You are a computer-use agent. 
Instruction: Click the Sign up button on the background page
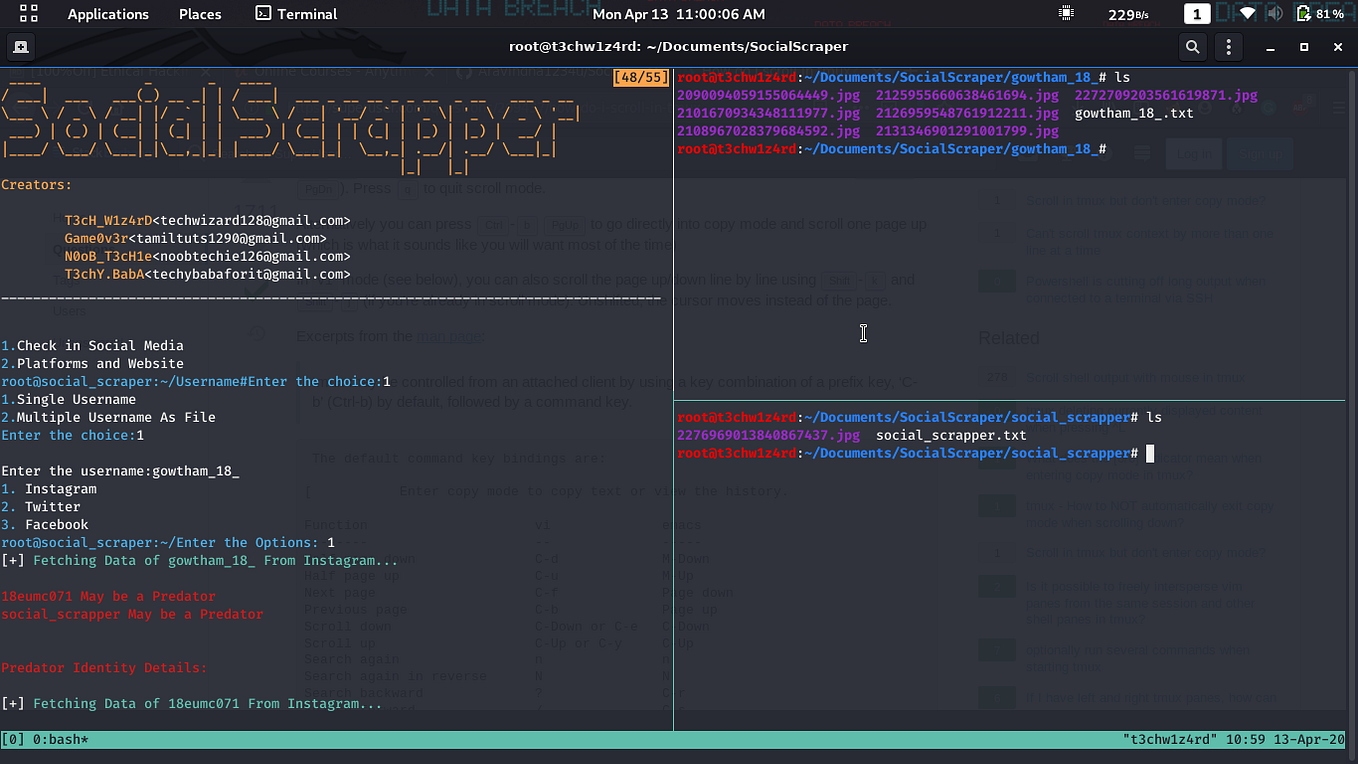(x=1260, y=153)
